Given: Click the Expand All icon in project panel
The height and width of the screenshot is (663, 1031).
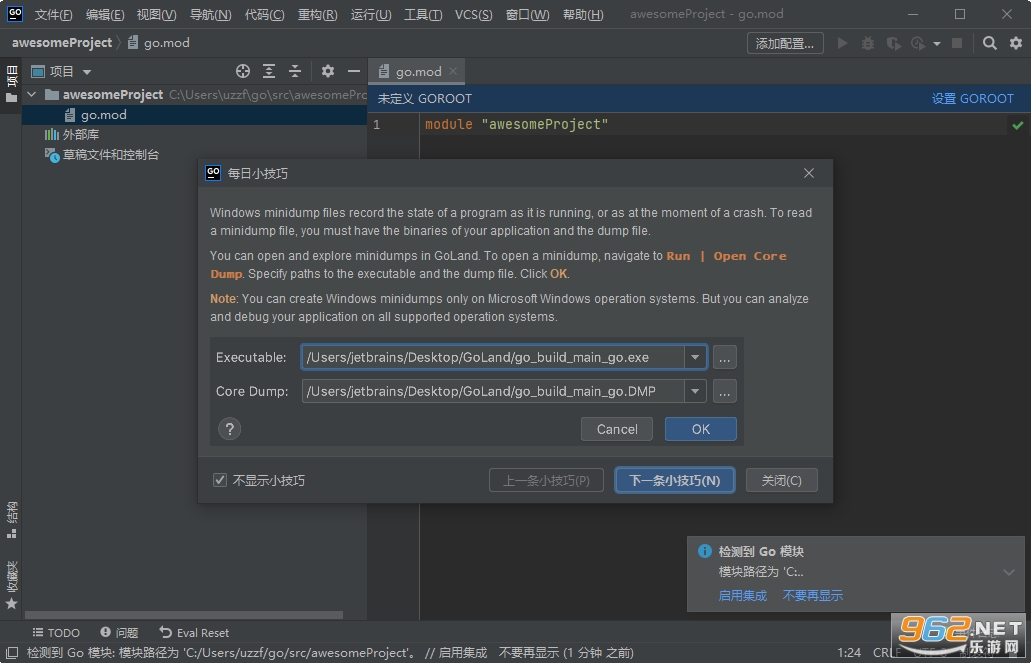Looking at the screenshot, I should click(x=269, y=71).
